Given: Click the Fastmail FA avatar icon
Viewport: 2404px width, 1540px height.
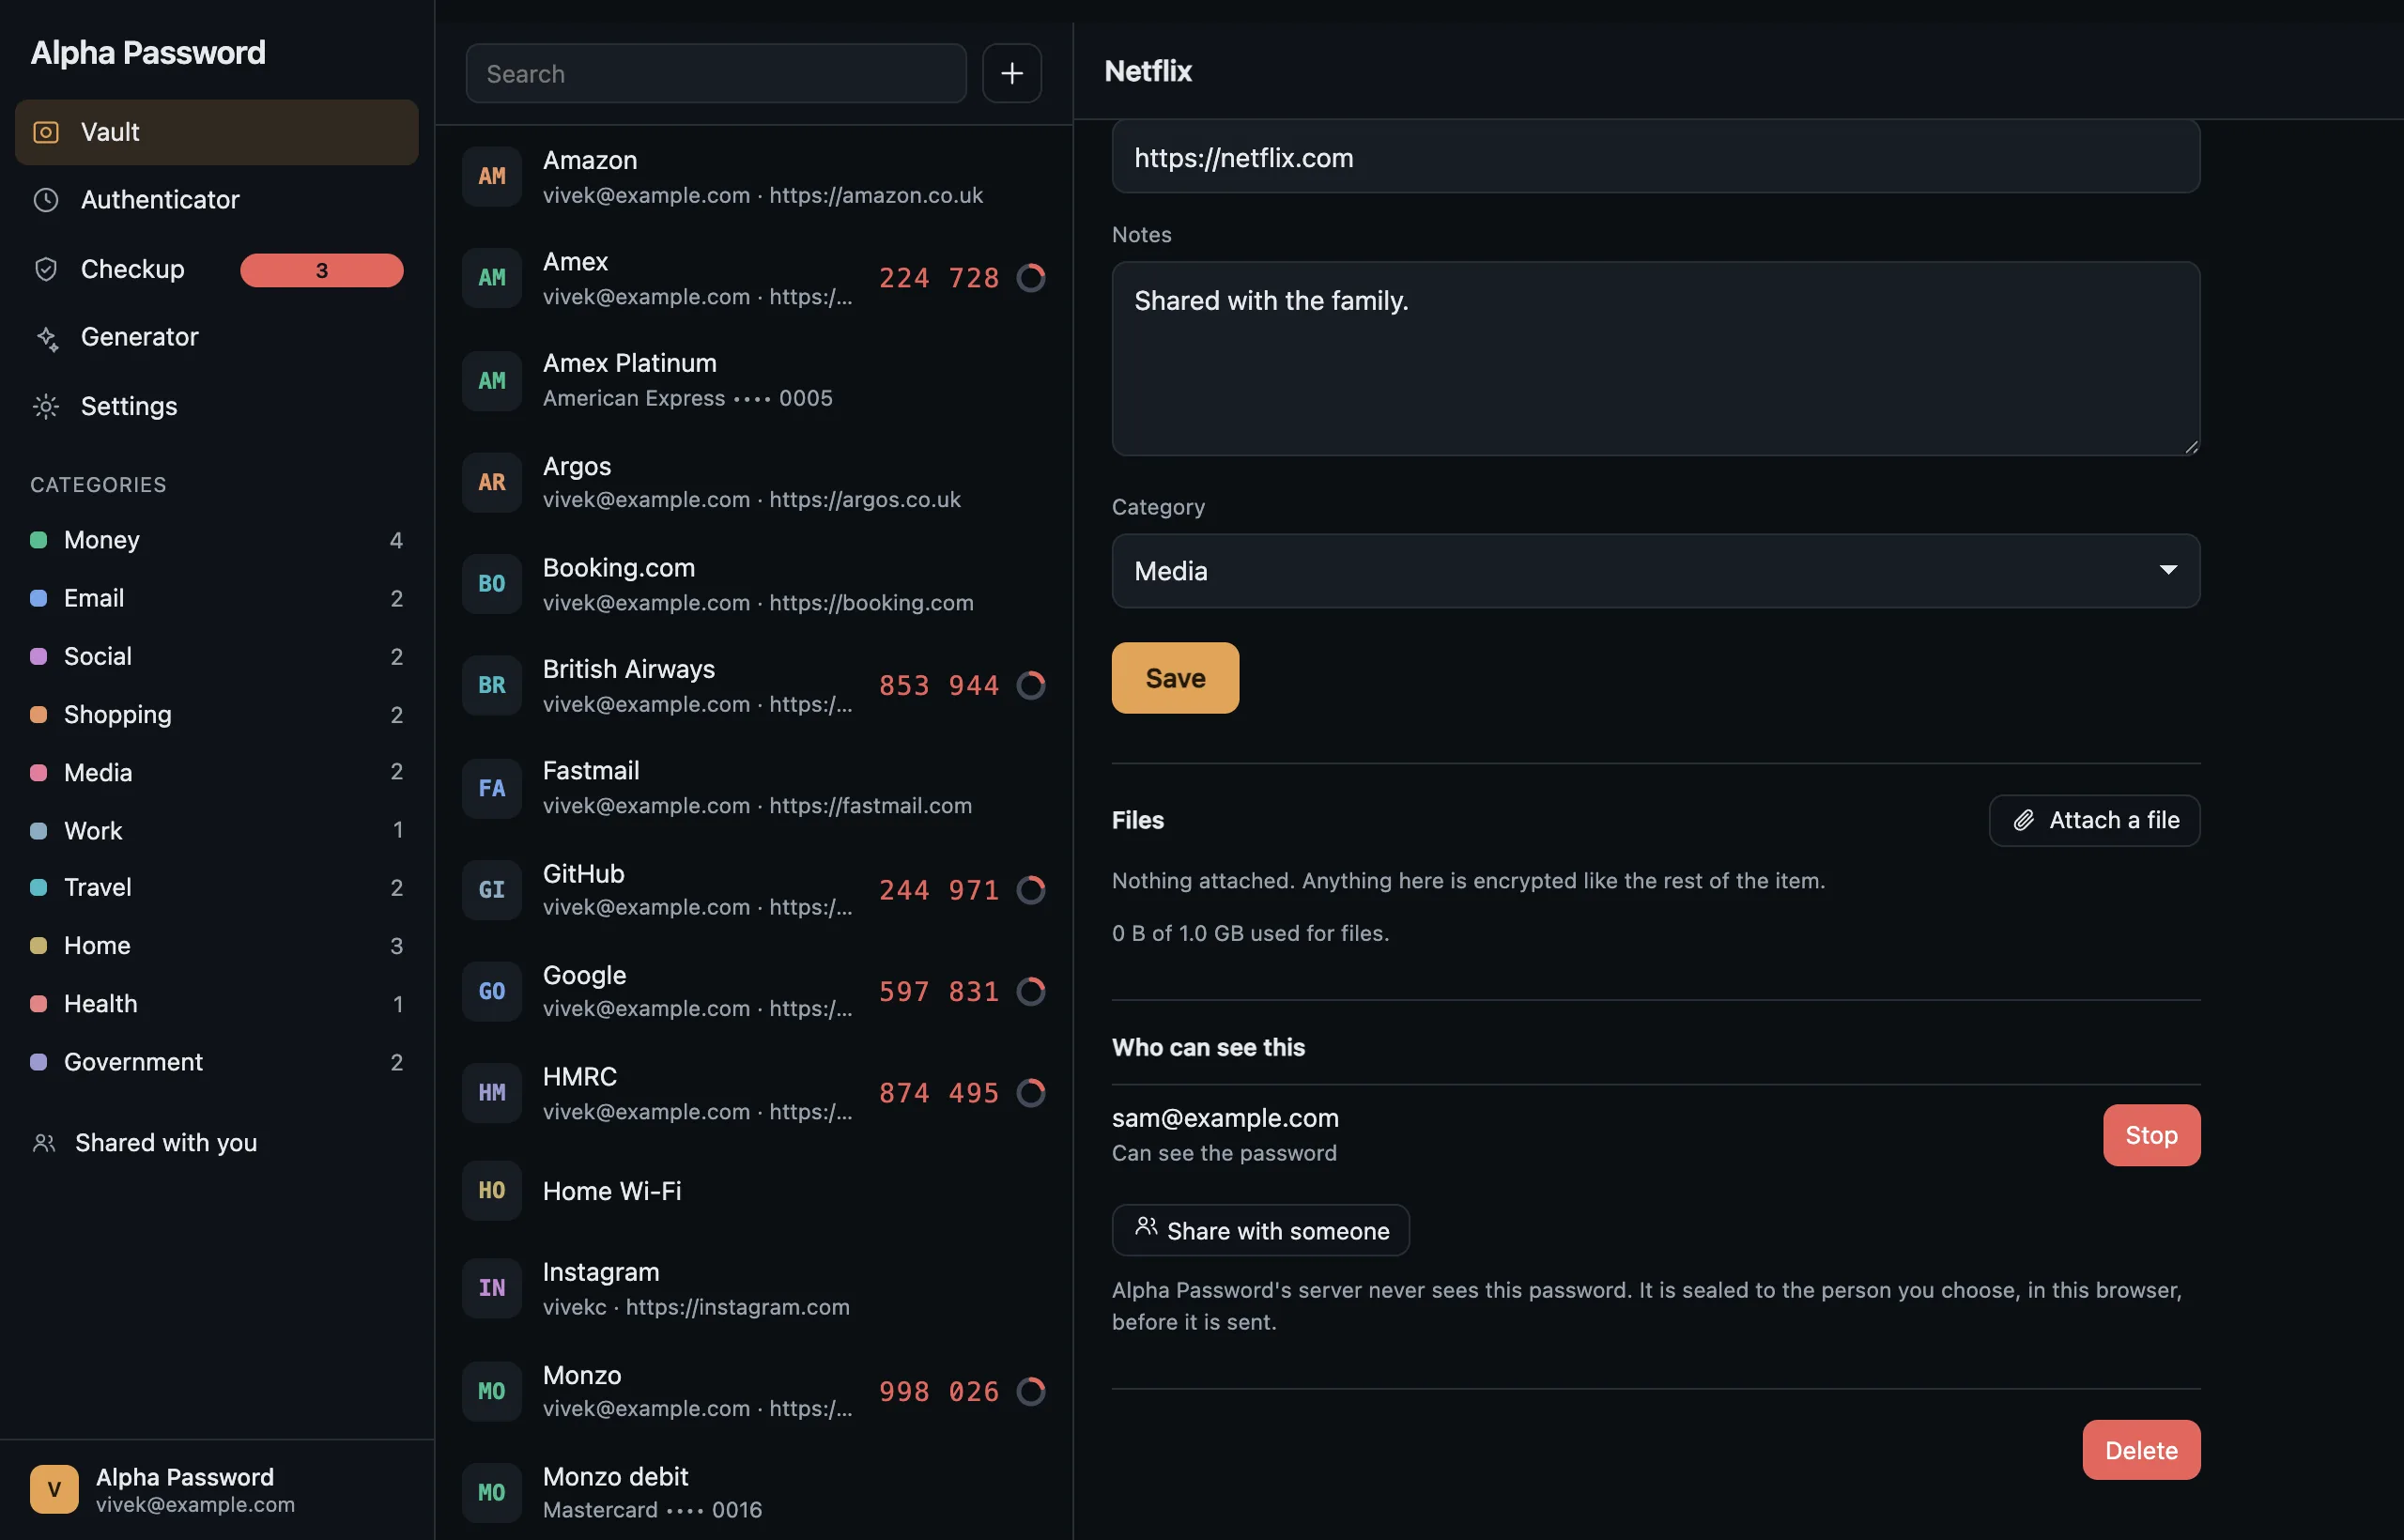Looking at the screenshot, I should (492, 788).
